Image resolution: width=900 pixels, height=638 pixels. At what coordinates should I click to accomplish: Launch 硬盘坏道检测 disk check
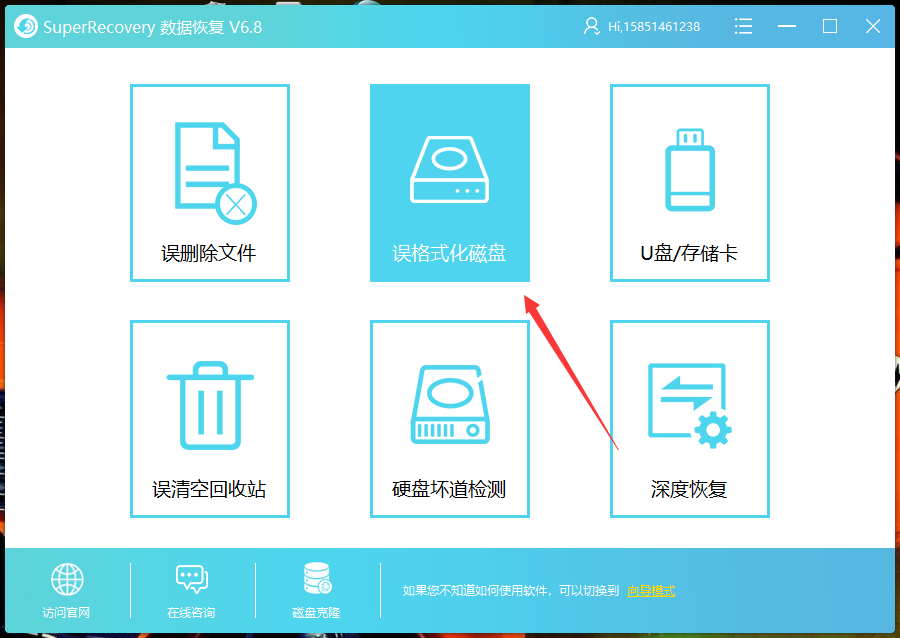pyautogui.click(x=449, y=419)
